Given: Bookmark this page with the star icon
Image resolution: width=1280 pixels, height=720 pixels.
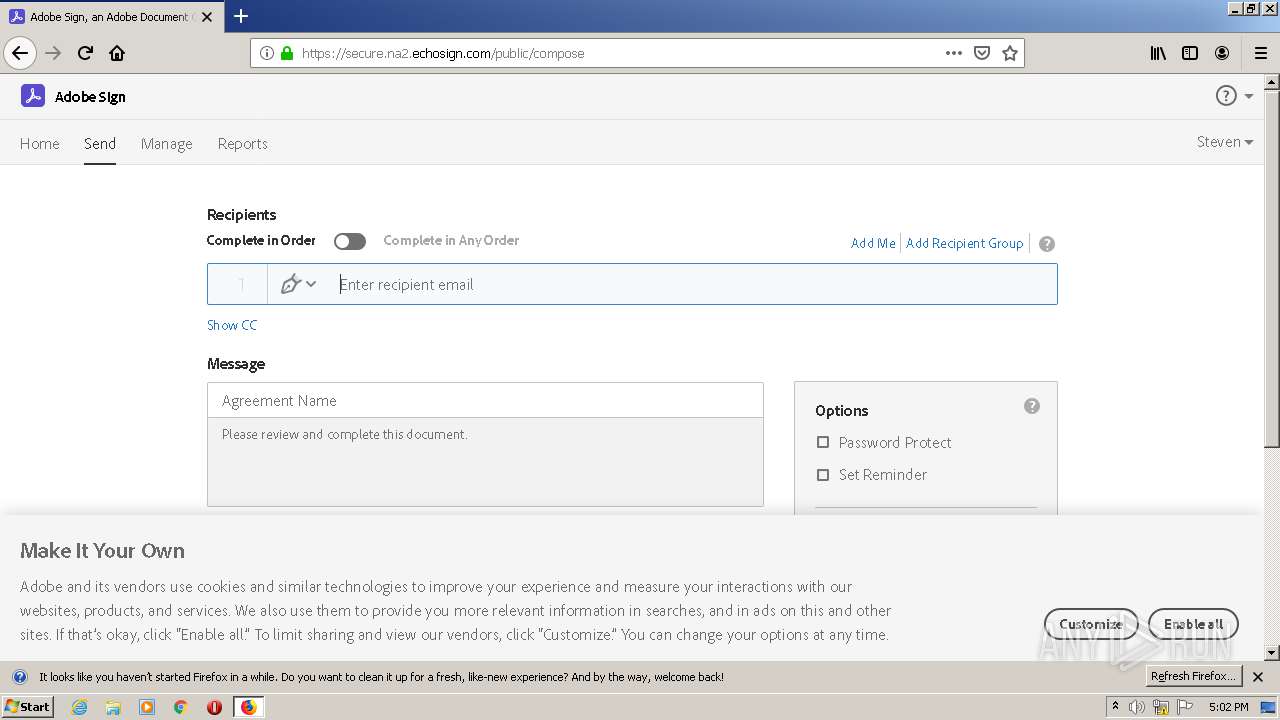Looking at the screenshot, I should point(1010,53).
